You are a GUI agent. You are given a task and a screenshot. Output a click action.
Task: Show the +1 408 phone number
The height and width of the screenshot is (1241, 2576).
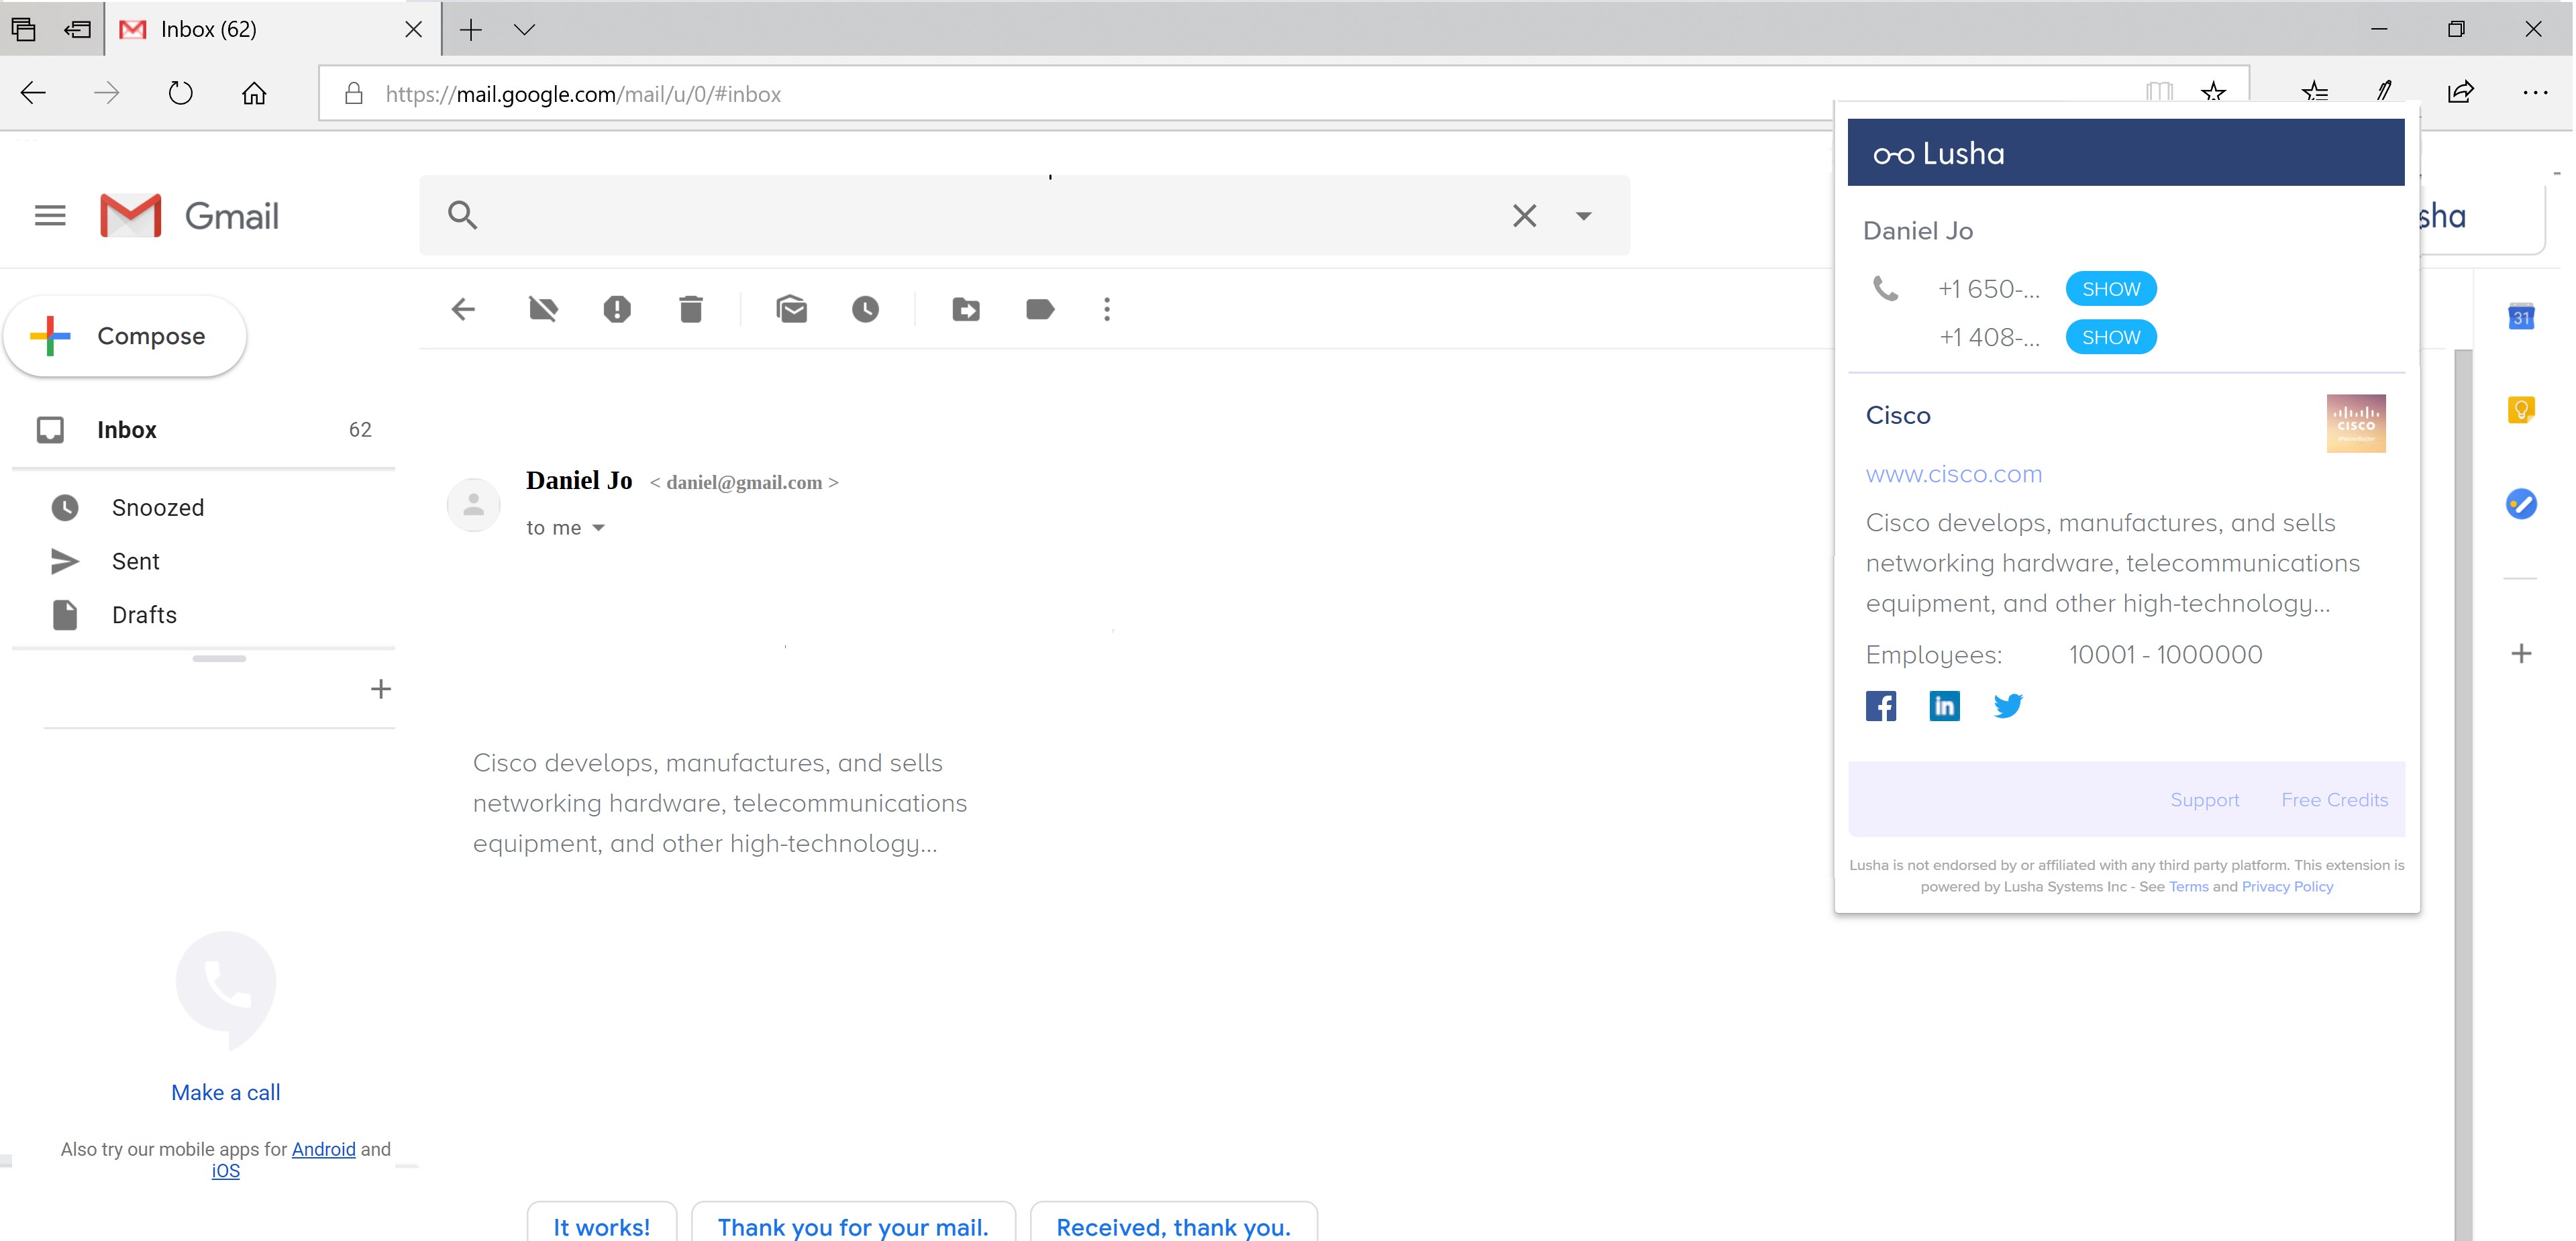tap(2111, 338)
